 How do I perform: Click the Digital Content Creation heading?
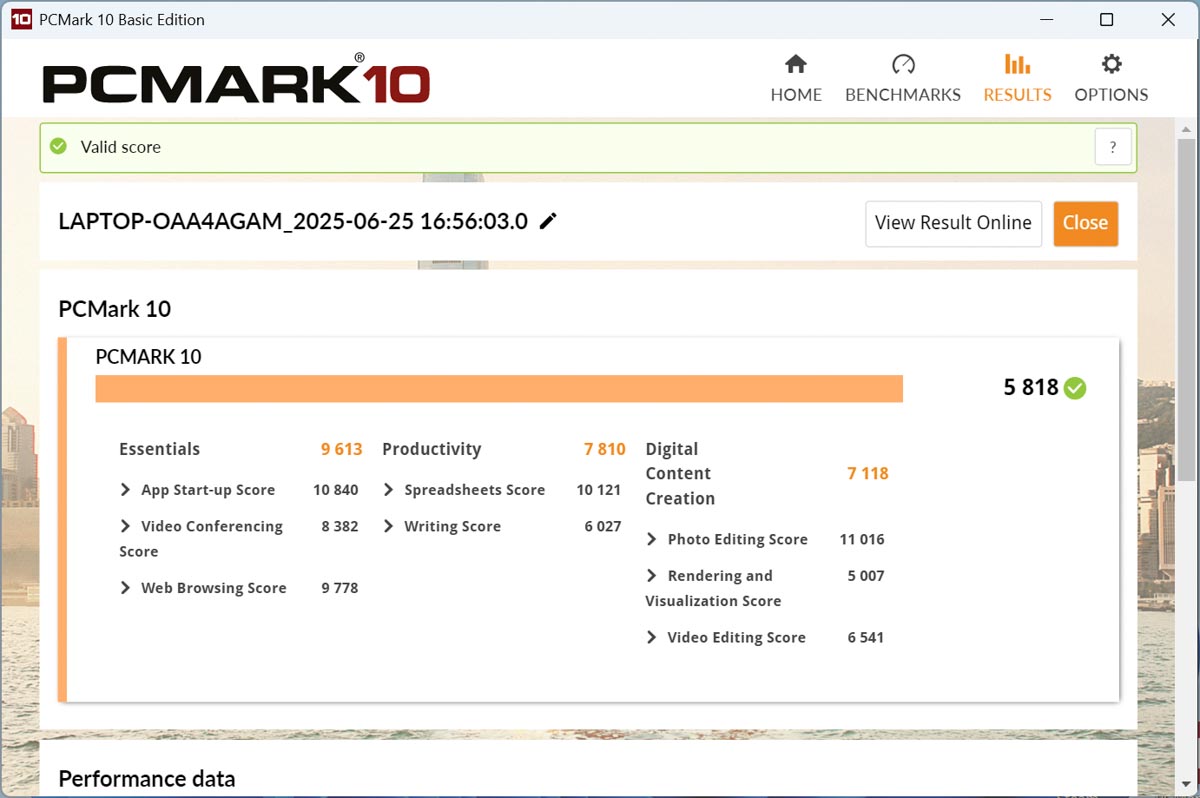pyautogui.click(x=680, y=473)
